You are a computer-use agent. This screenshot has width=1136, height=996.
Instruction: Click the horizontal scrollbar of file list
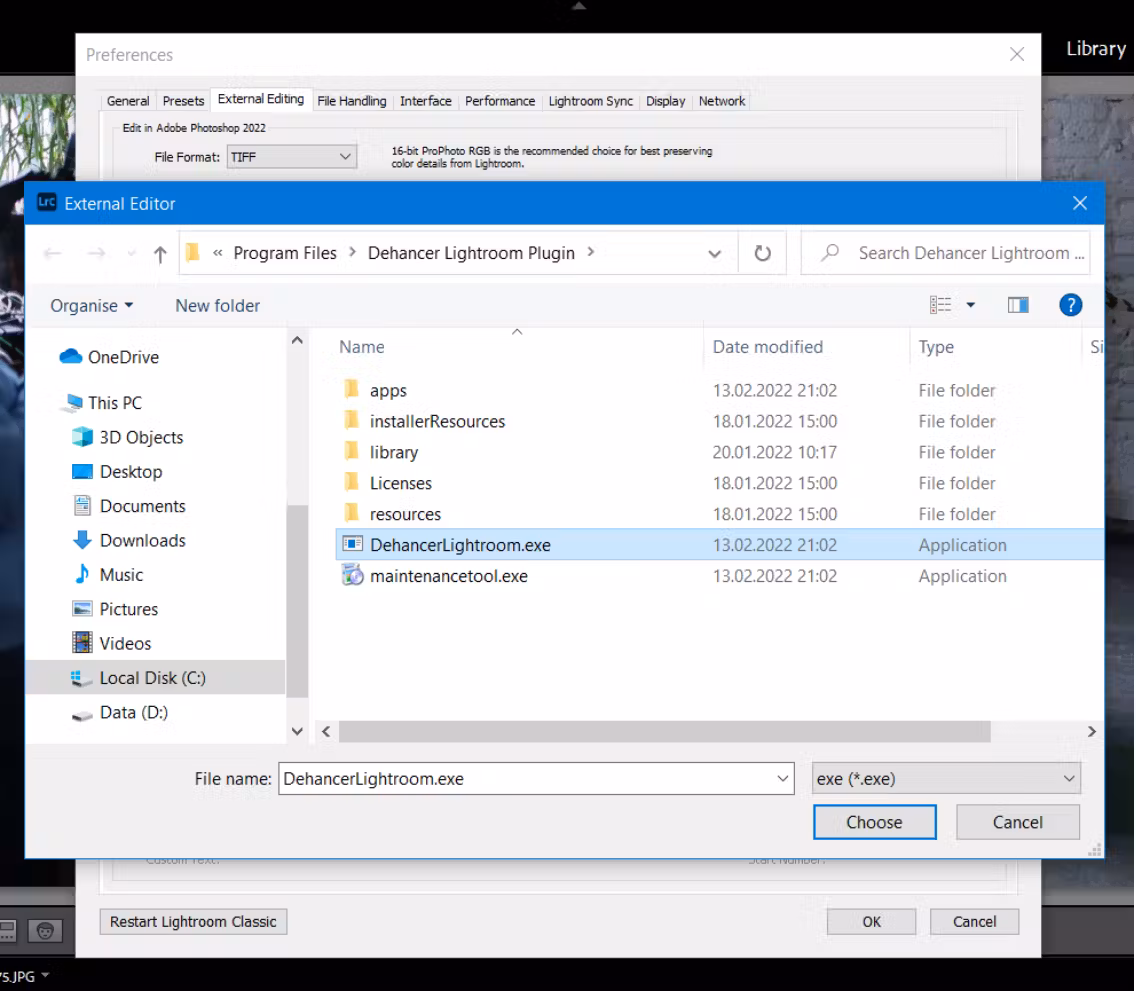click(664, 732)
